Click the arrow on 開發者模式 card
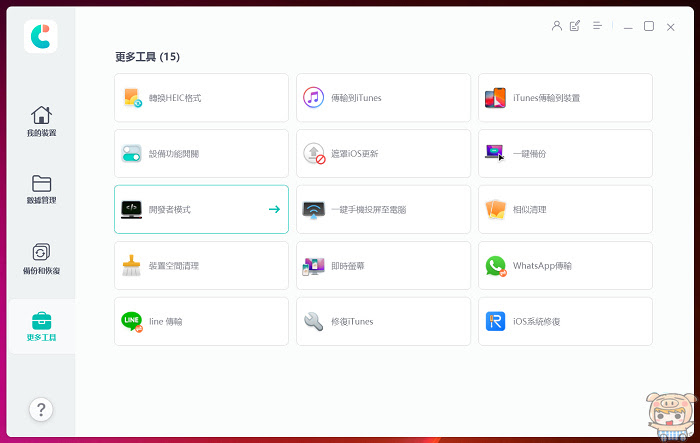 point(275,209)
